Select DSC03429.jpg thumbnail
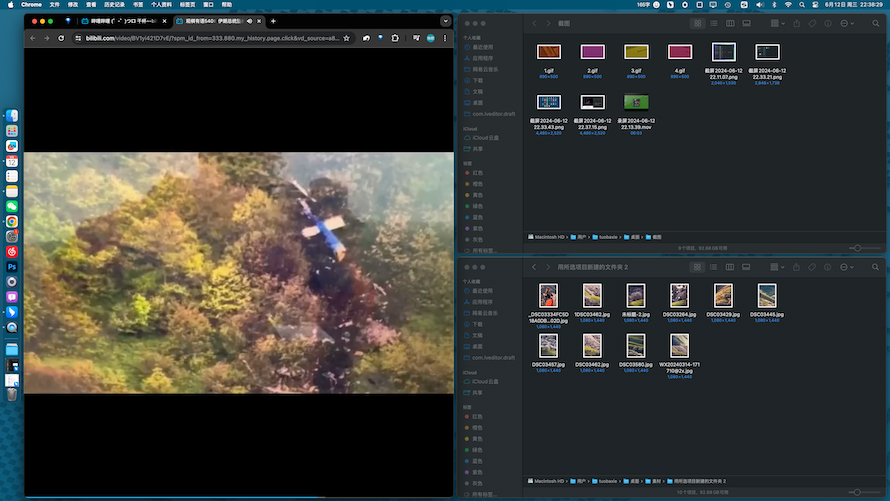The width and height of the screenshot is (890, 501). [723, 296]
